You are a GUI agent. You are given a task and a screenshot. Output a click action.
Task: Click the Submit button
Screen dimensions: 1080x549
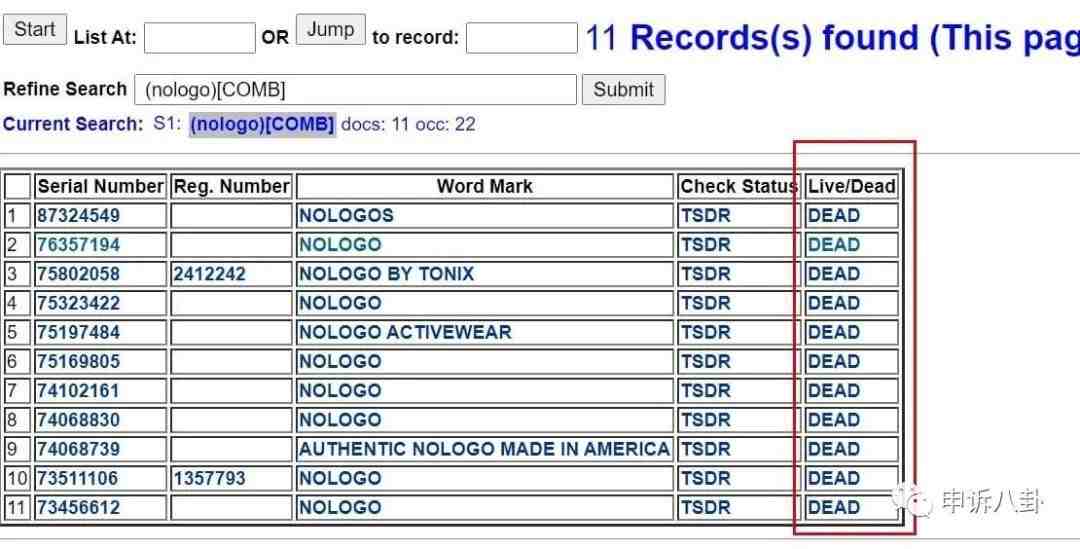click(623, 90)
